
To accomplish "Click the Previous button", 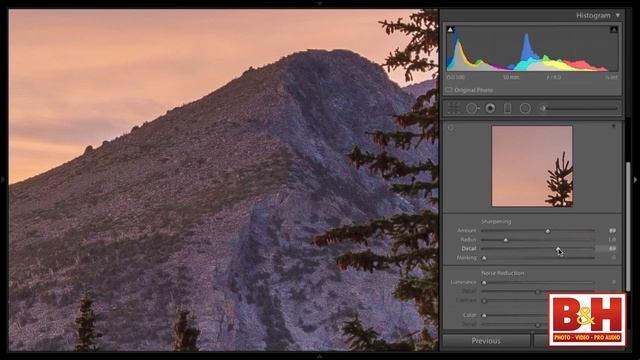I will pos(486,340).
